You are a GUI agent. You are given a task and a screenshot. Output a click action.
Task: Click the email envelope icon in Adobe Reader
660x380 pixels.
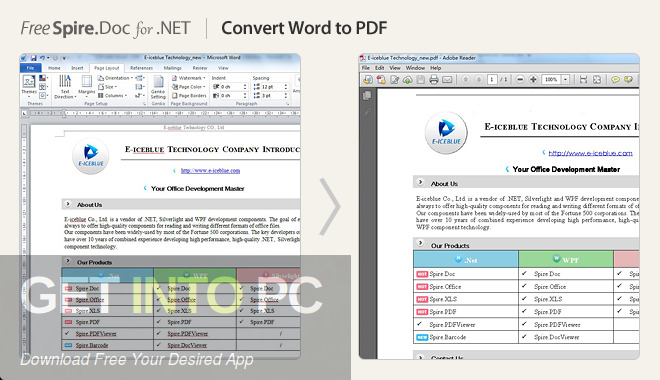point(447,80)
